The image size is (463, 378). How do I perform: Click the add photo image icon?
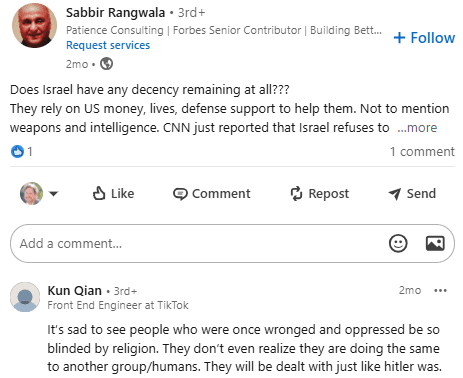click(435, 243)
